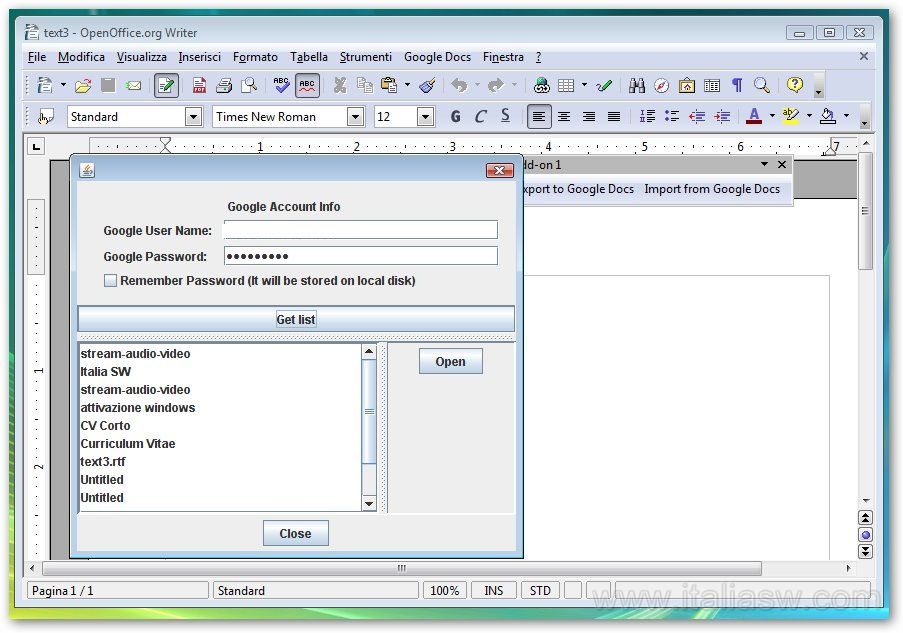Open Page Preview icon
This screenshot has height=633, width=903.
(x=249, y=86)
